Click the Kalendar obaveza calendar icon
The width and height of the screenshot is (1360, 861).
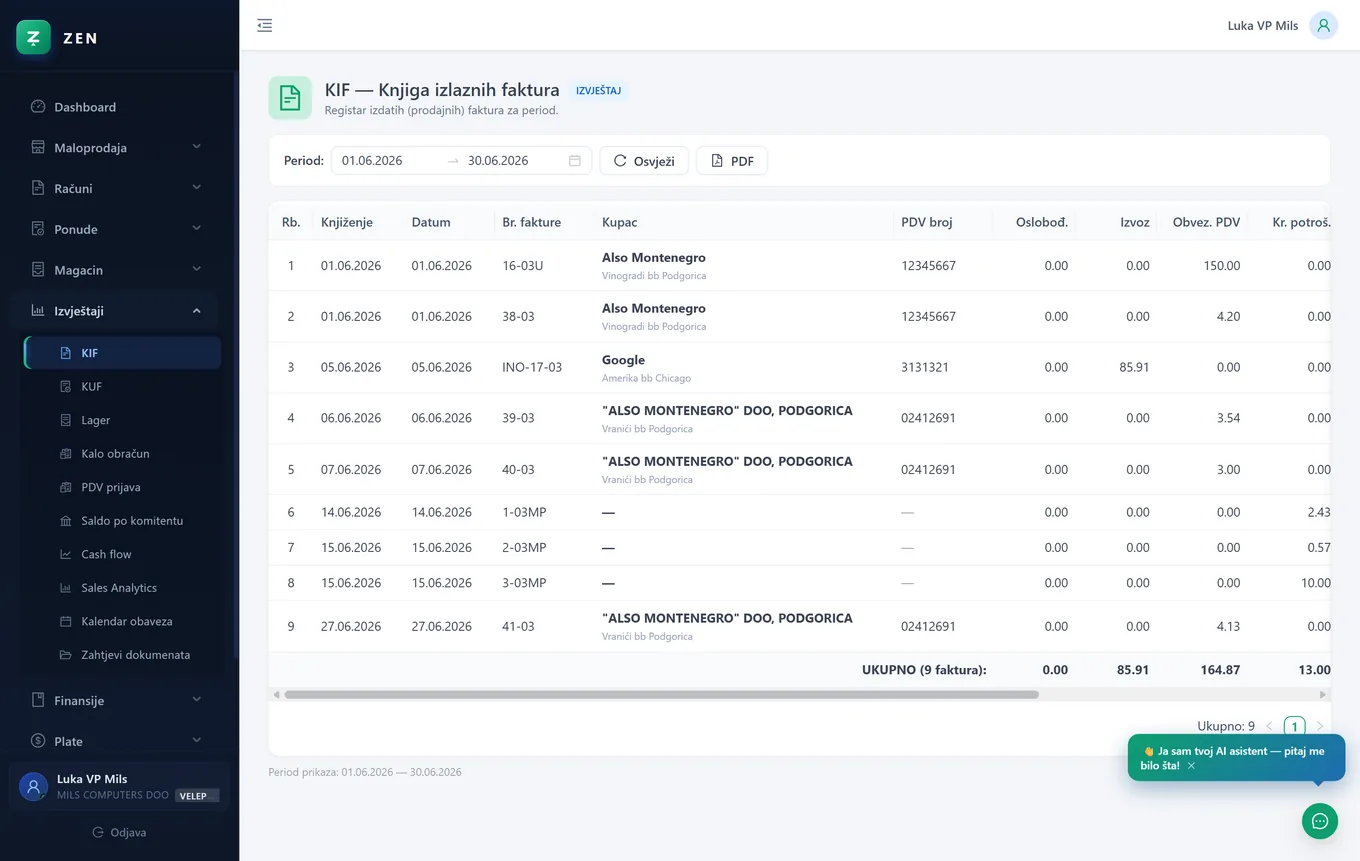(x=66, y=621)
